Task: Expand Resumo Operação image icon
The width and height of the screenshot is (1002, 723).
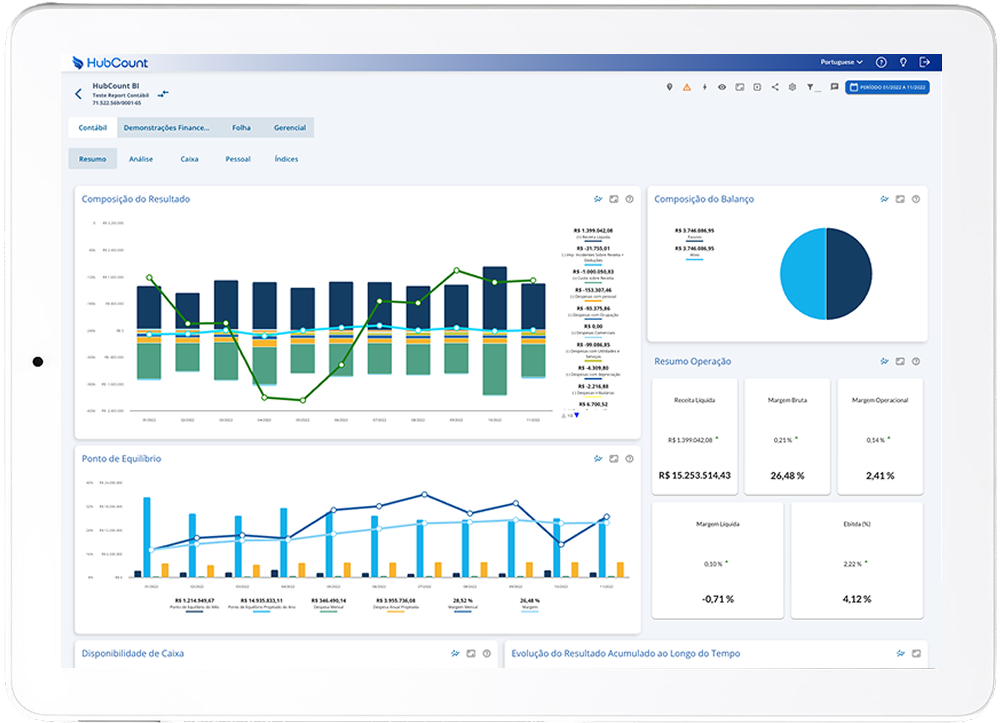Action: pyautogui.click(x=900, y=361)
